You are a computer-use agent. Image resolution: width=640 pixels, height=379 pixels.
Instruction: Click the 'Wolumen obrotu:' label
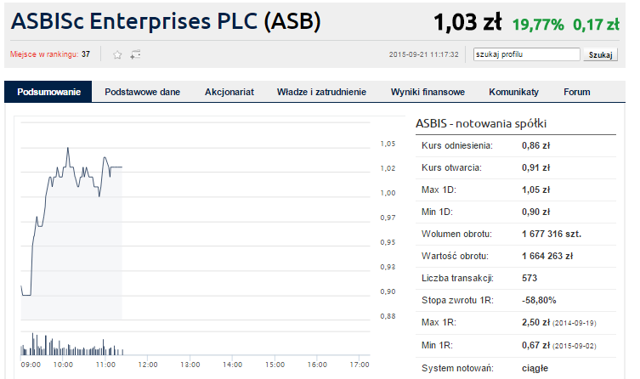click(x=456, y=234)
